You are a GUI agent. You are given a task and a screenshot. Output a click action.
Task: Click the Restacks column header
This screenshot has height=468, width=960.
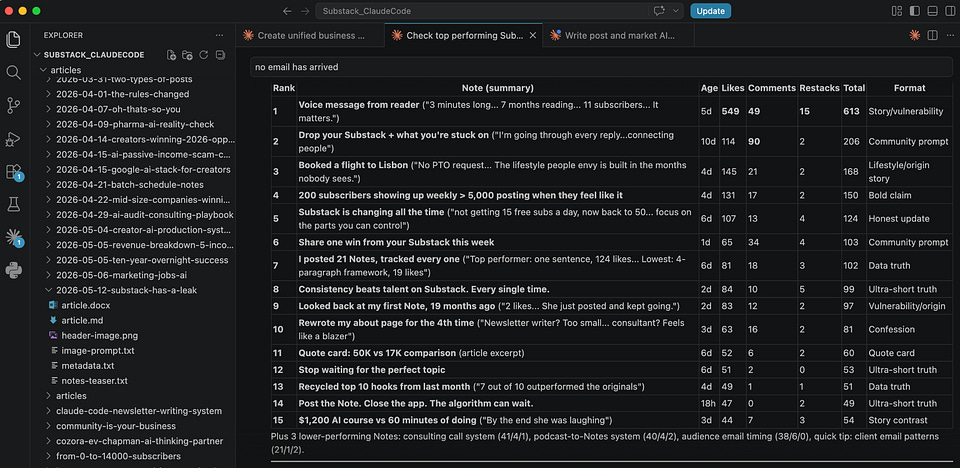pos(819,88)
